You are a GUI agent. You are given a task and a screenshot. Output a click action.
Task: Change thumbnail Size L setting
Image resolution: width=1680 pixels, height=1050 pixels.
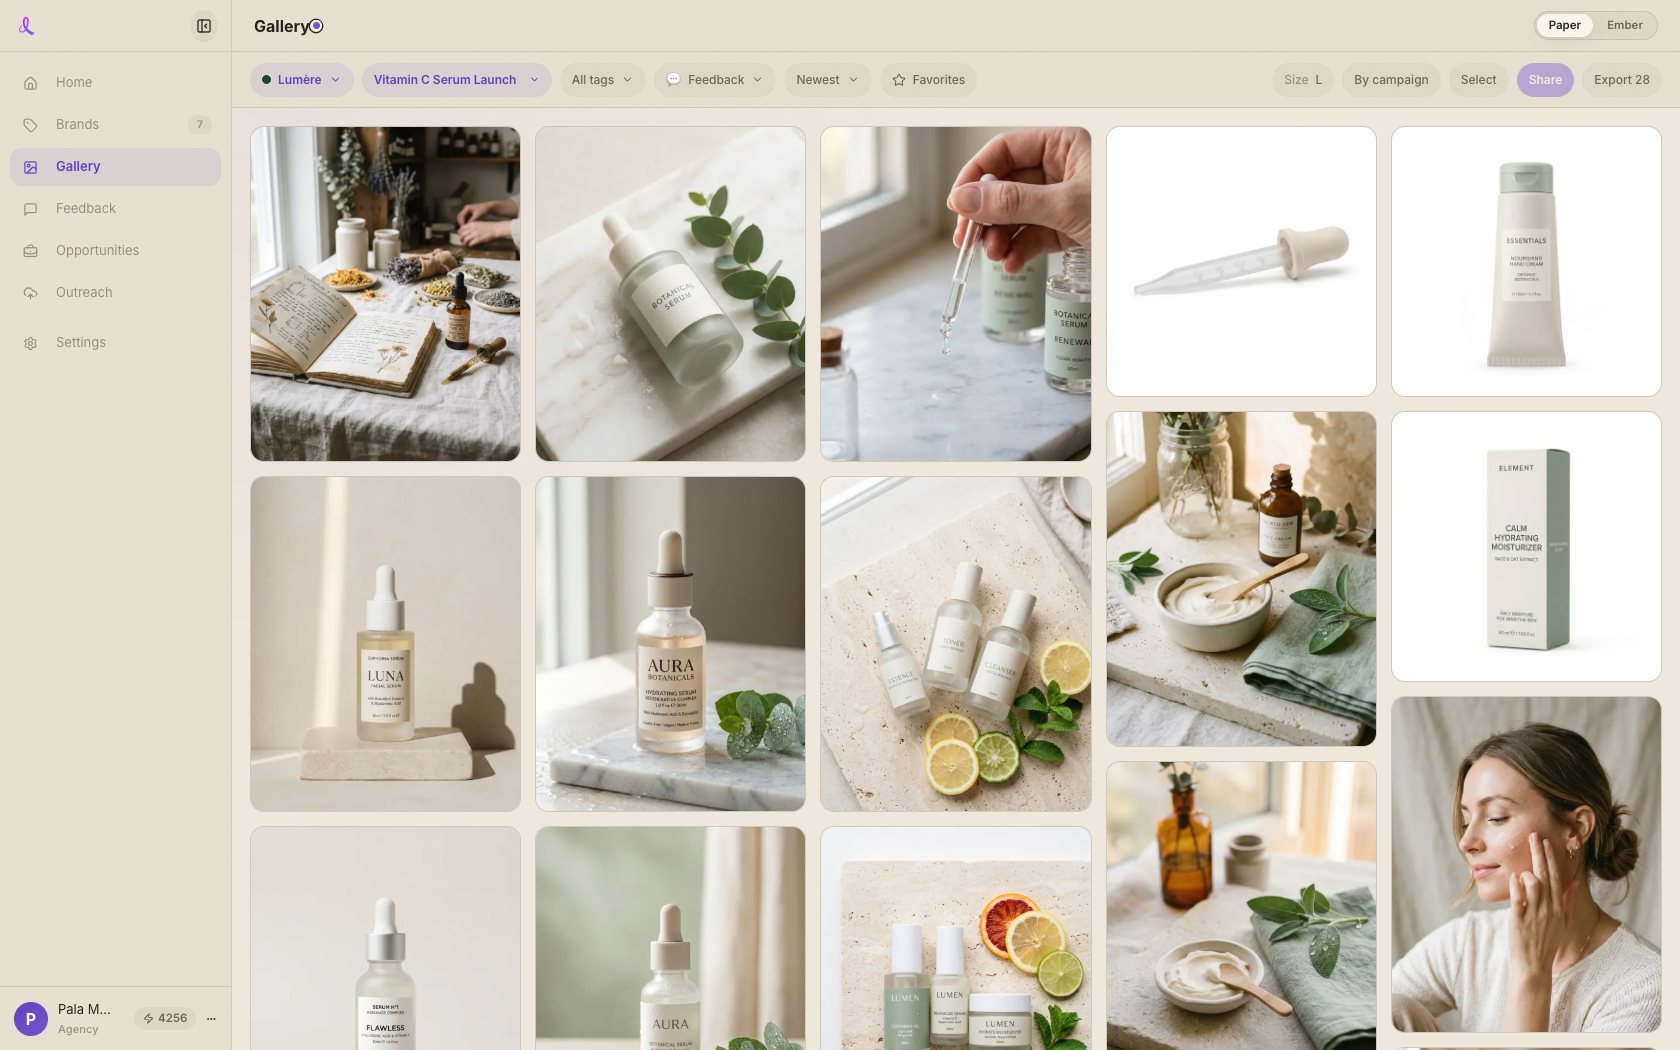click(1303, 80)
